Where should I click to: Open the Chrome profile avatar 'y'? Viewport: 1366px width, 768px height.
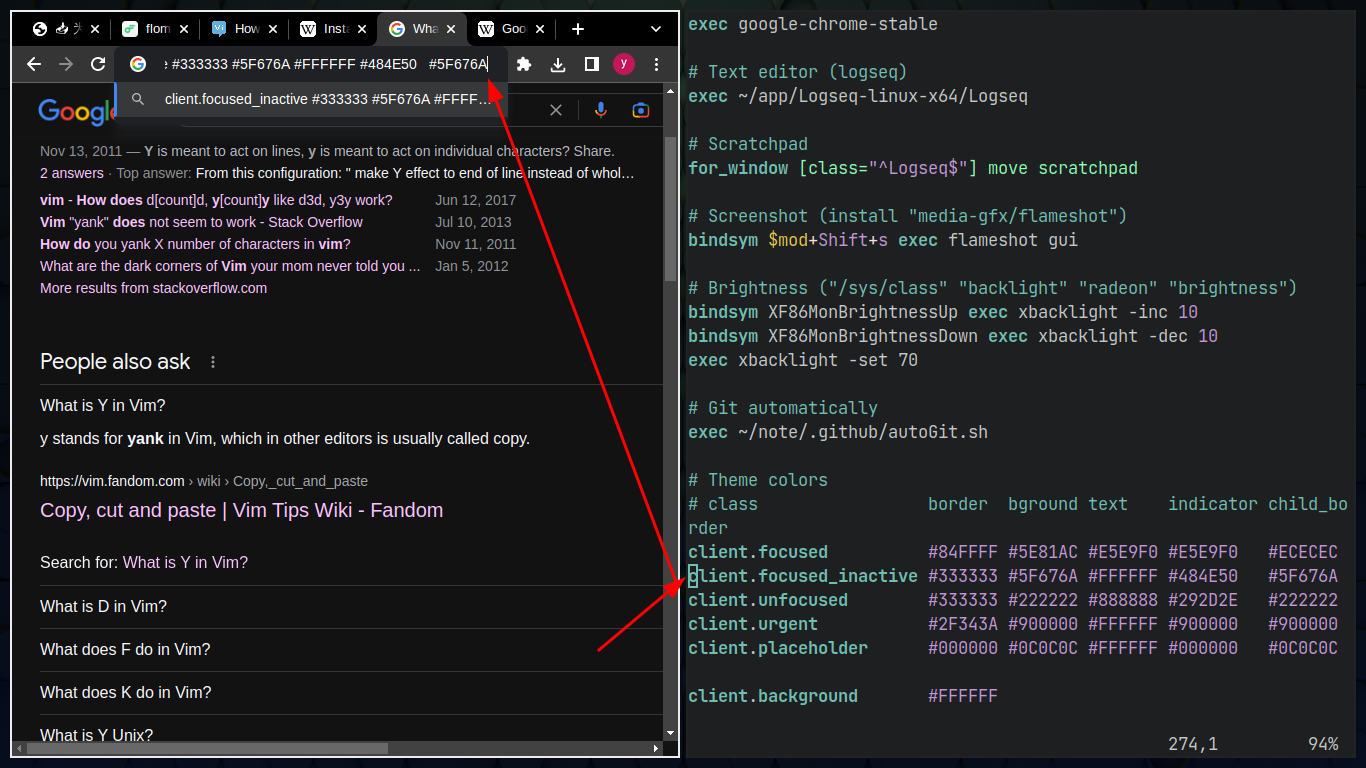[x=624, y=64]
